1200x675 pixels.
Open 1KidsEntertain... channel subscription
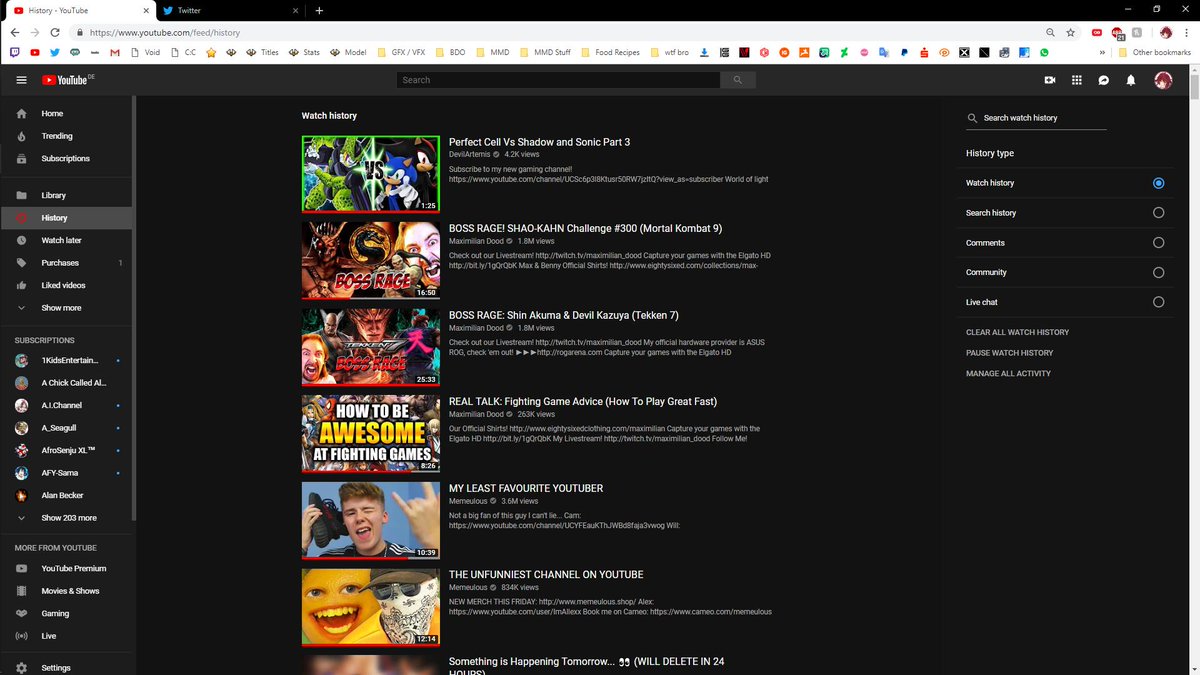pyautogui.click(x=66, y=360)
